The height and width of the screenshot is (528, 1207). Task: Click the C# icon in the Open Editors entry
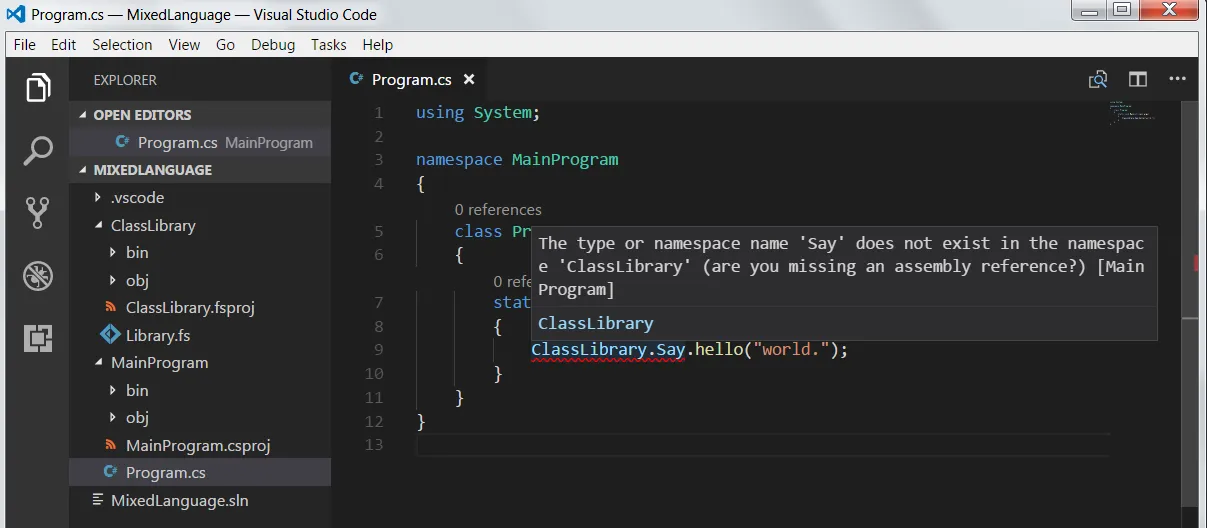123,142
